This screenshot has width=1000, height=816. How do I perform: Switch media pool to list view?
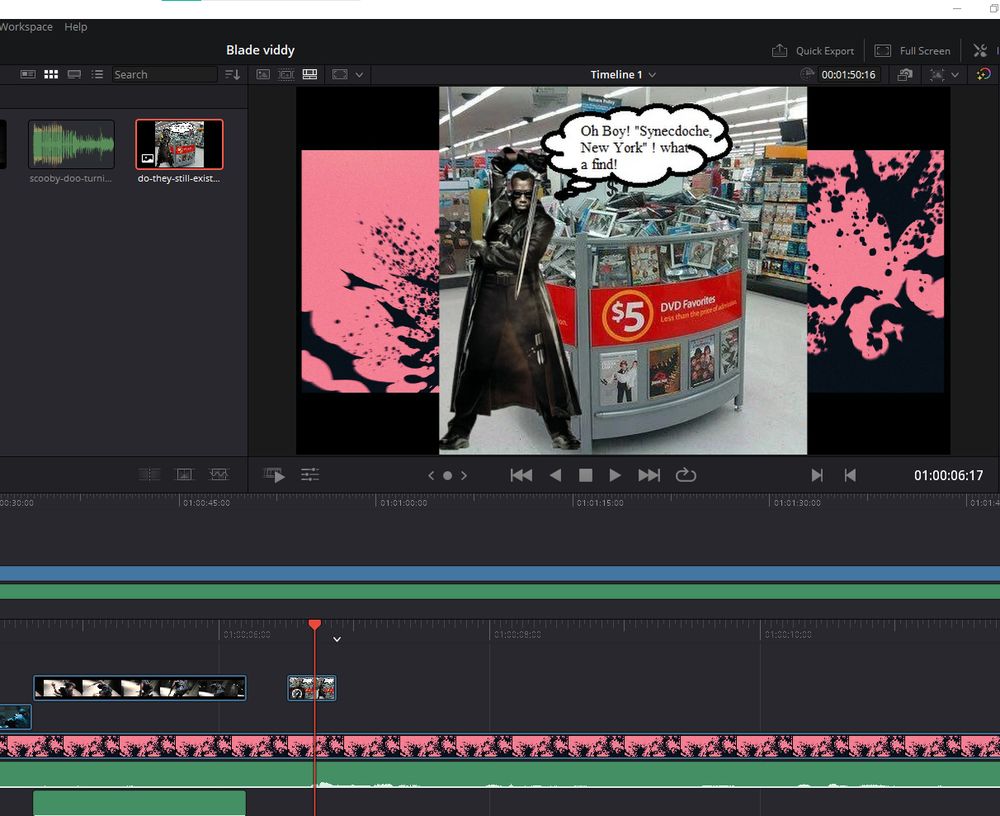[x=97, y=75]
